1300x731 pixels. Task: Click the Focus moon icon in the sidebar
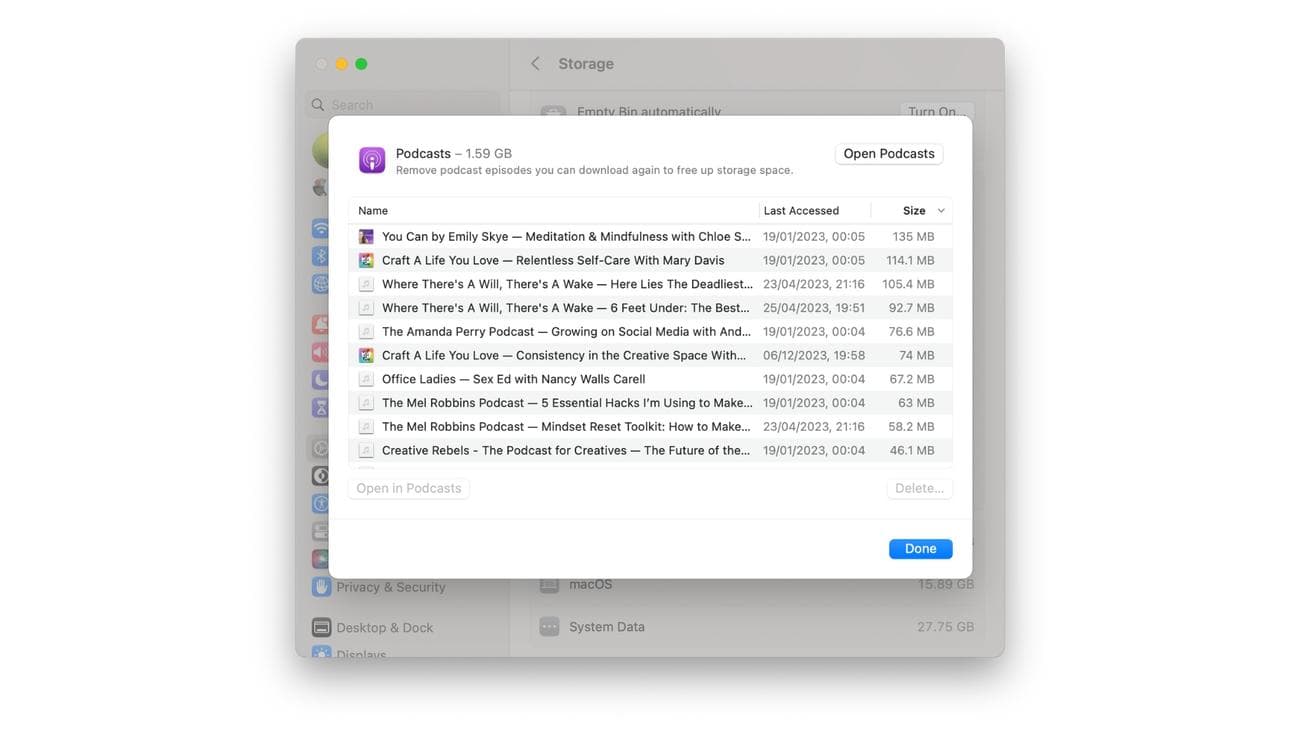click(x=319, y=378)
